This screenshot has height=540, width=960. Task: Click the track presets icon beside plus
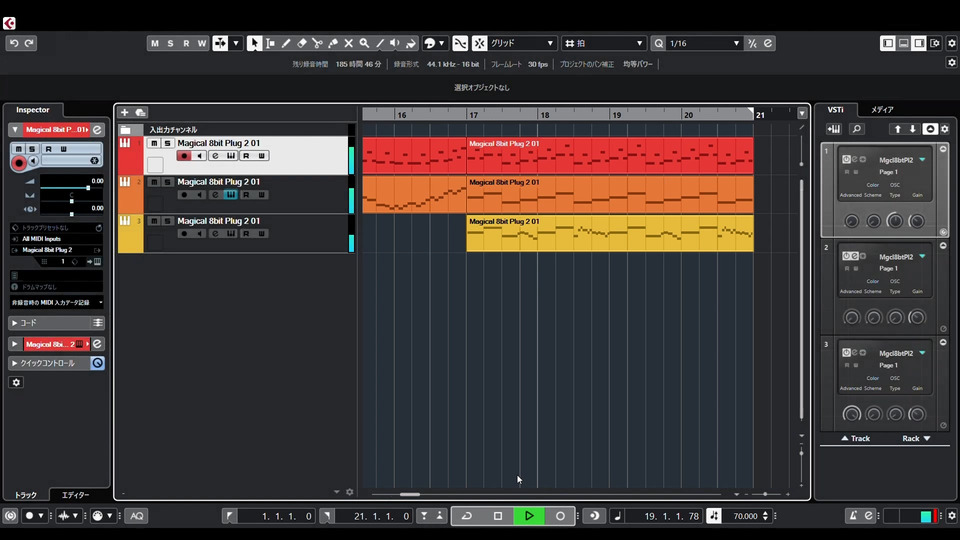tap(140, 112)
